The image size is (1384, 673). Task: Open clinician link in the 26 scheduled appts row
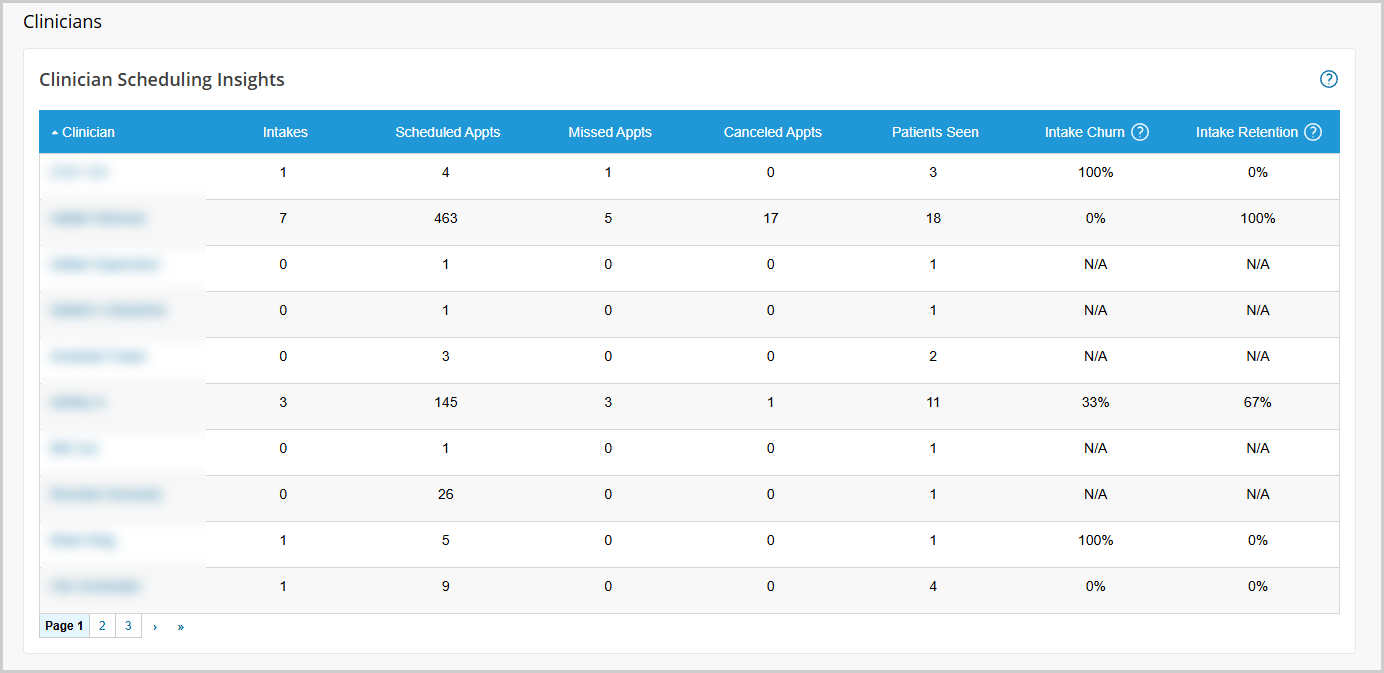(x=105, y=494)
